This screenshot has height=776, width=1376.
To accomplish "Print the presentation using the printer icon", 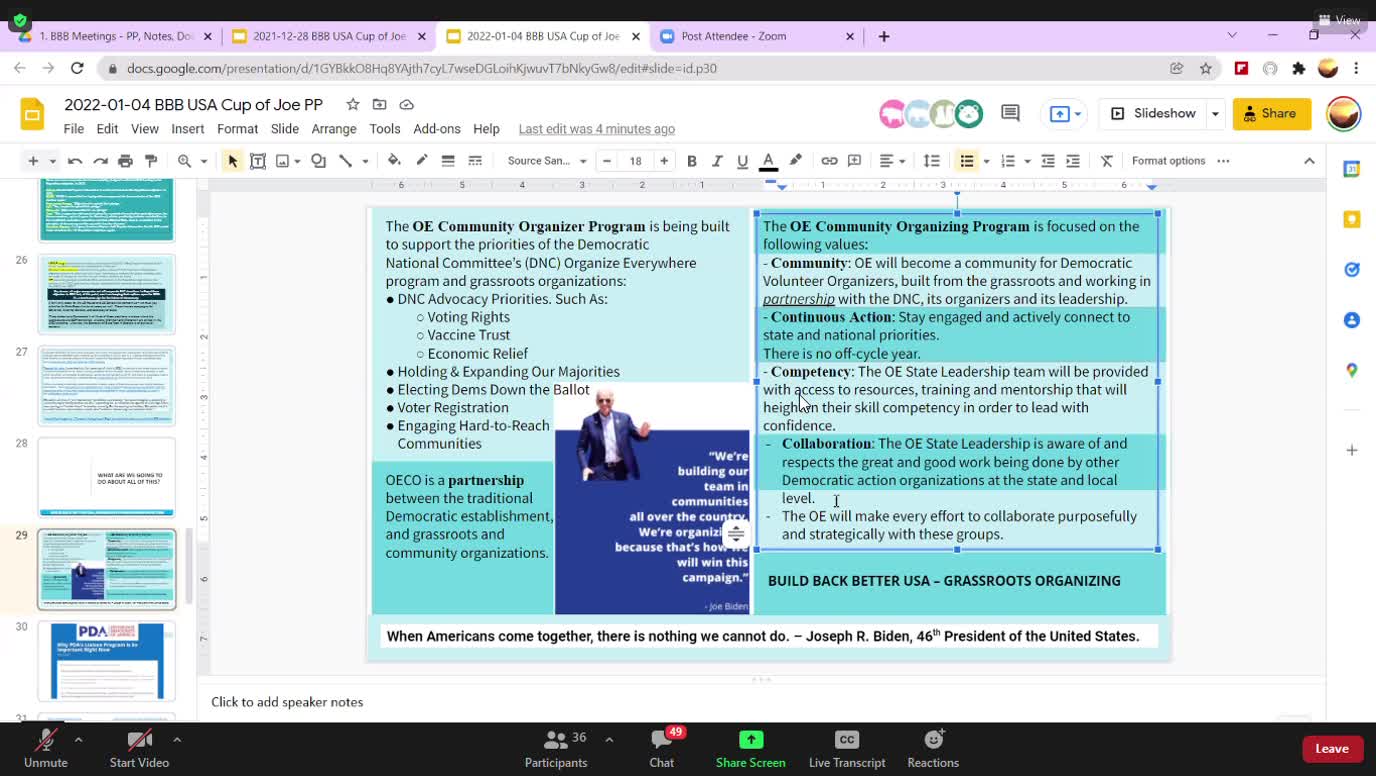I will coord(125,161).
